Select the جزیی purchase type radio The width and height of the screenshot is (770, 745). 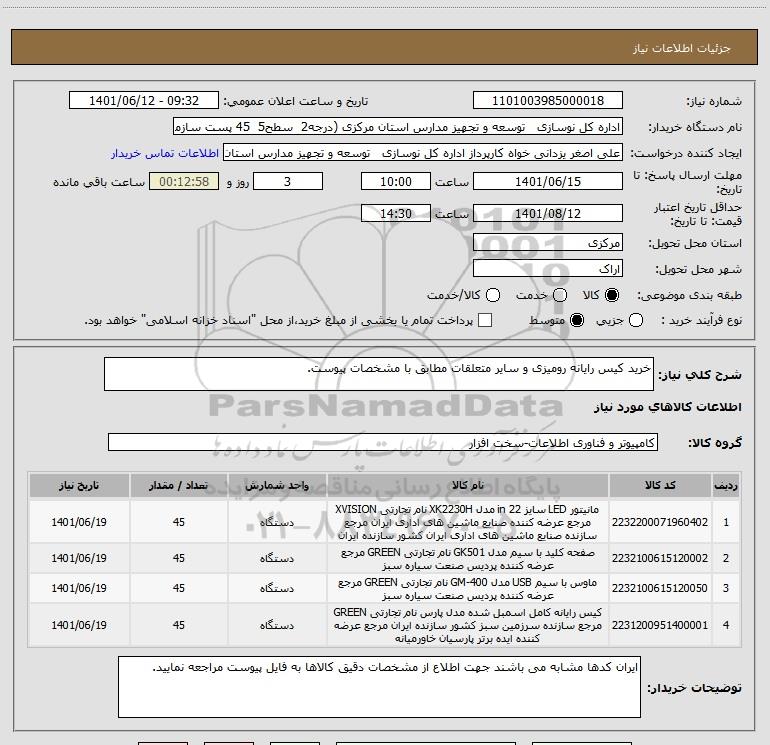point(635,320)
